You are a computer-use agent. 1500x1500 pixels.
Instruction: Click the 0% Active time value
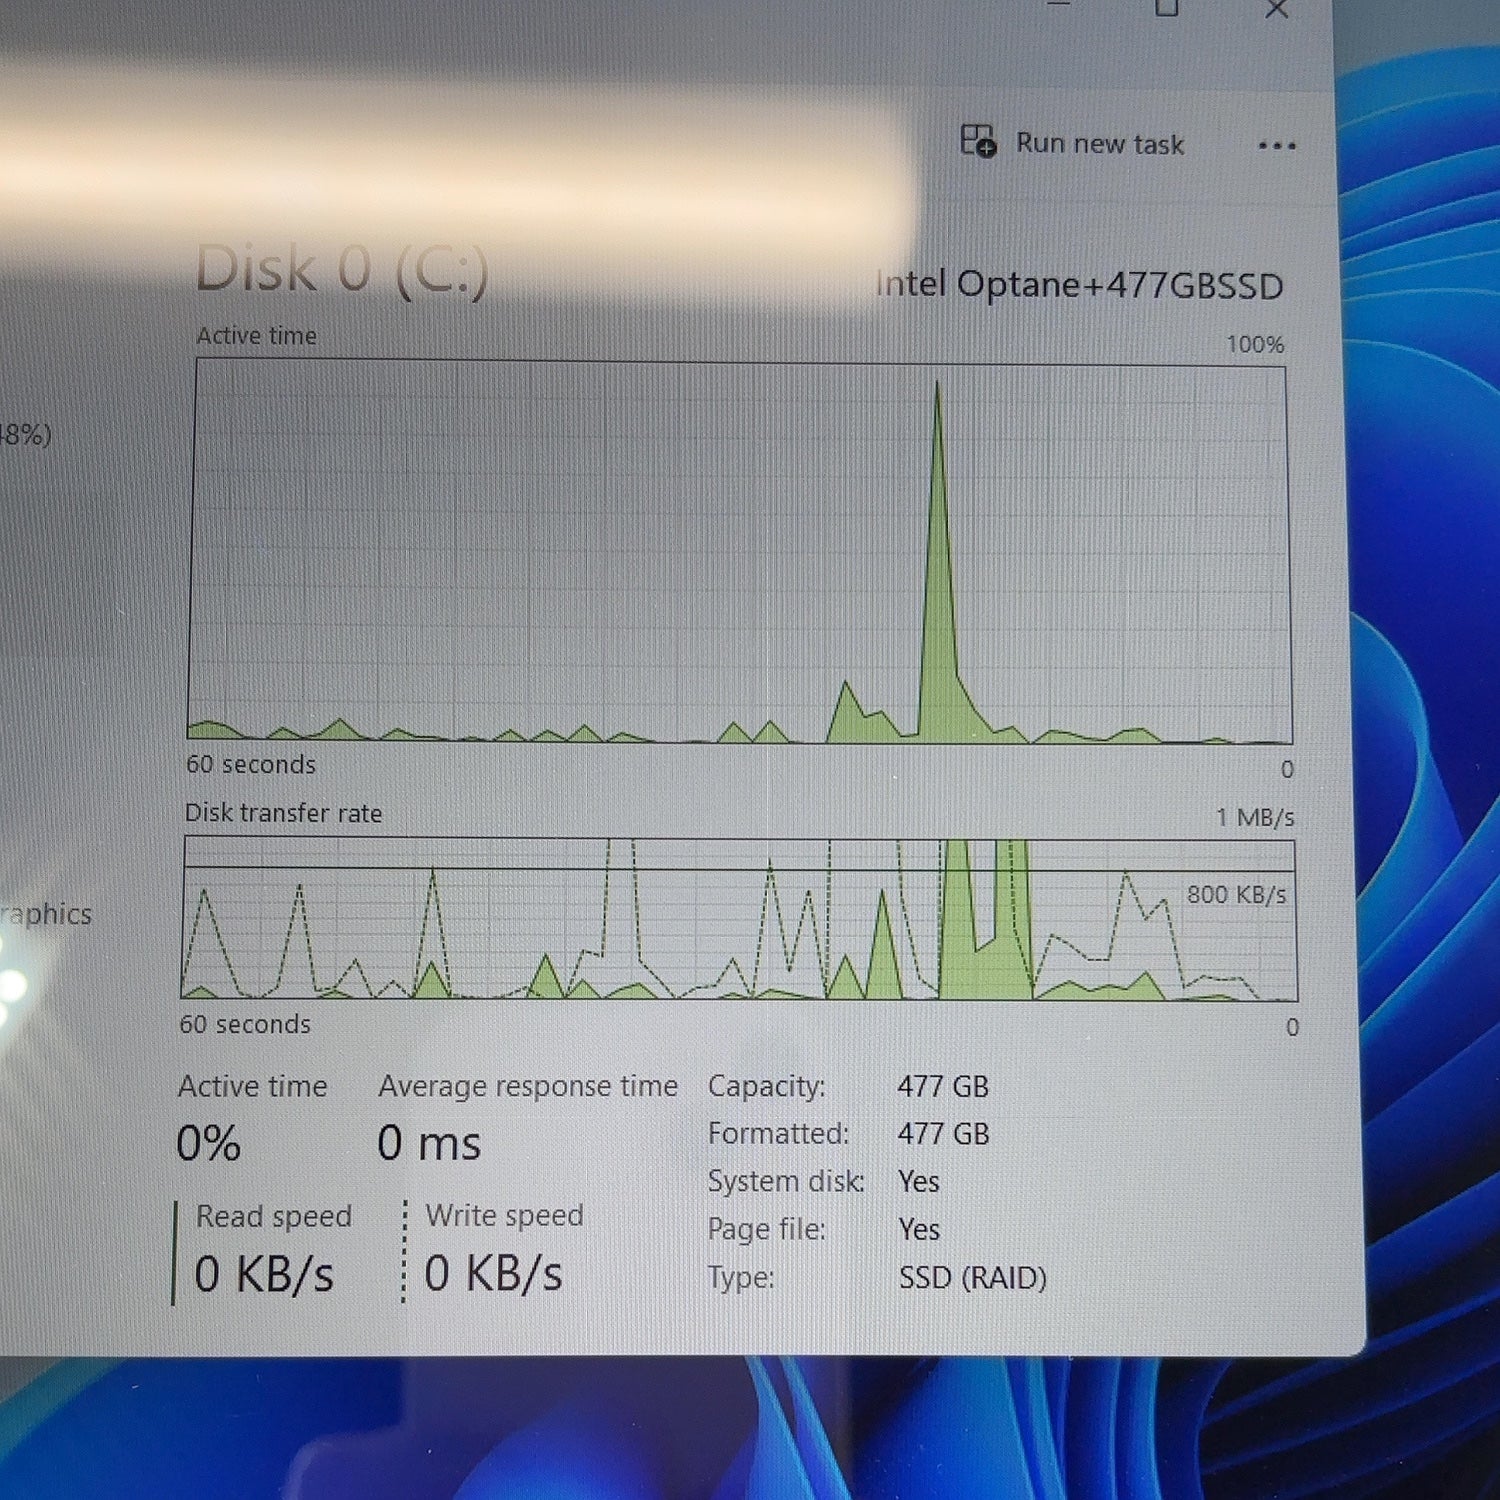(208, 1143)
